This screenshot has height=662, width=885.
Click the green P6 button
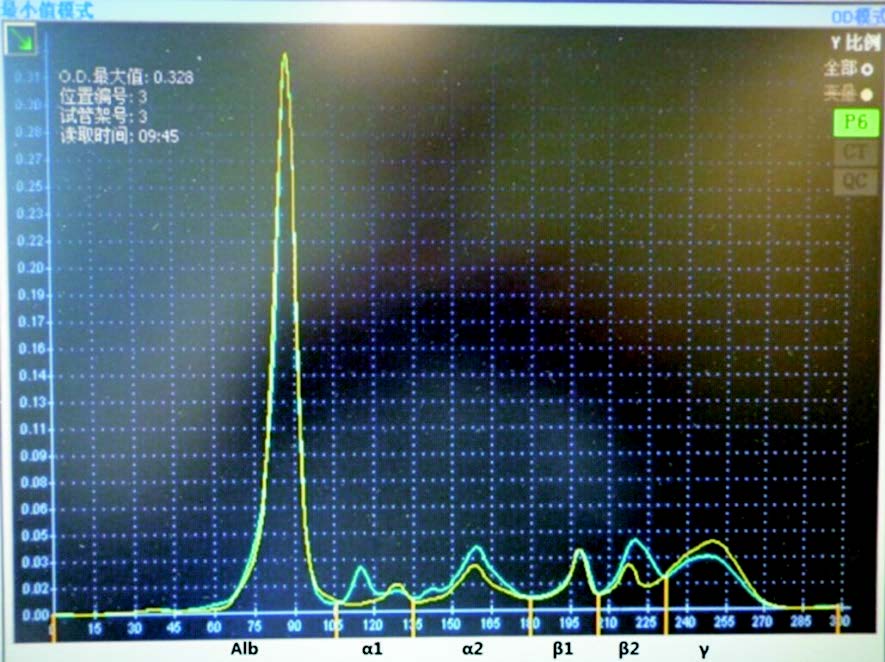click(856, 122)
